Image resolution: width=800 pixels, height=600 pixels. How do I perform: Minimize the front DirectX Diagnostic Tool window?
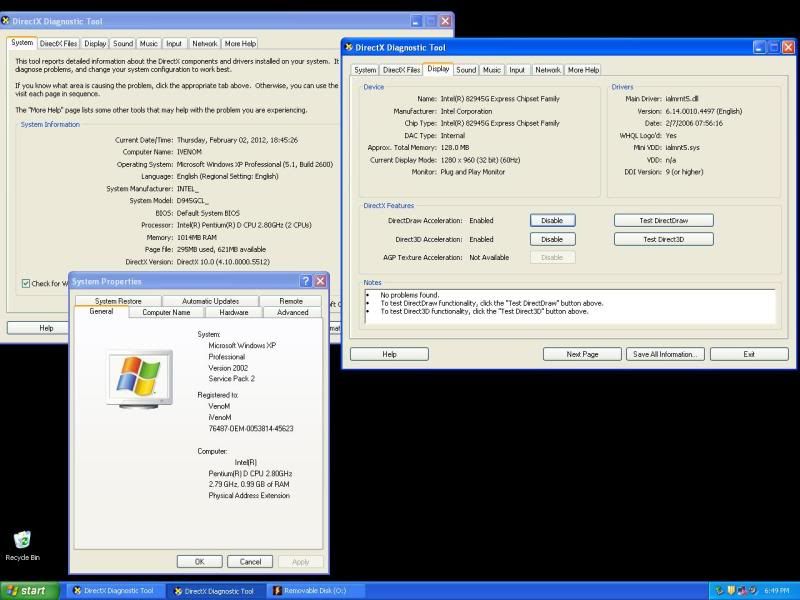click(x=759, y=47)
